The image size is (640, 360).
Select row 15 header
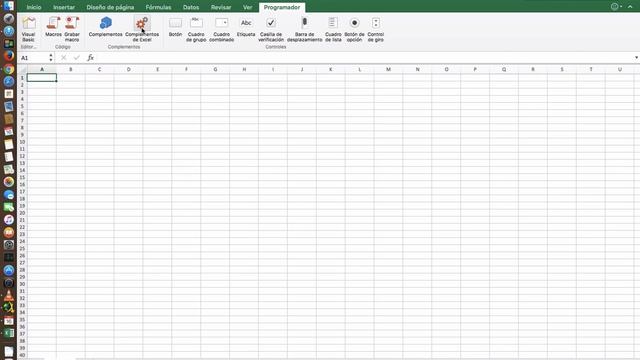(x=22, y=178)
